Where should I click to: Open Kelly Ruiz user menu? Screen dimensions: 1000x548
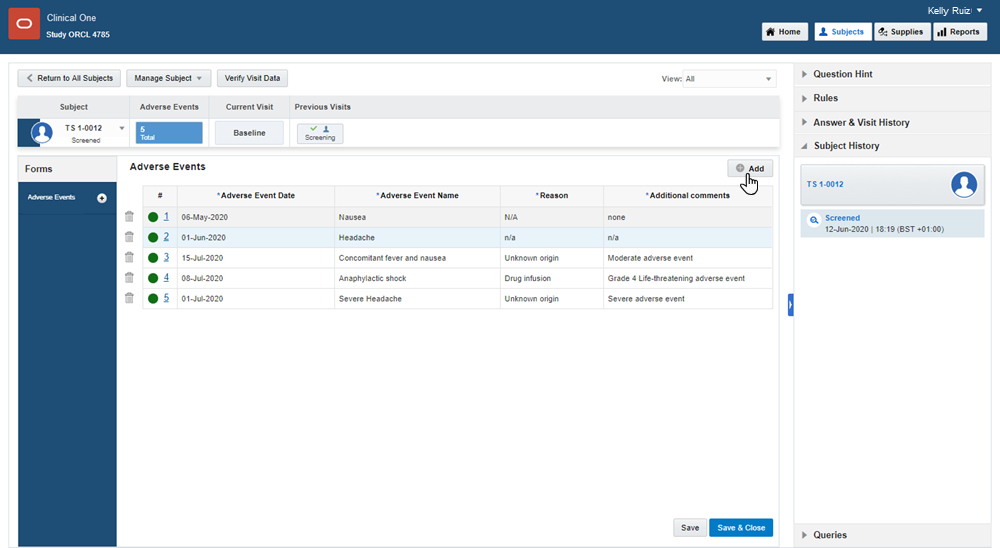point(955,11)
